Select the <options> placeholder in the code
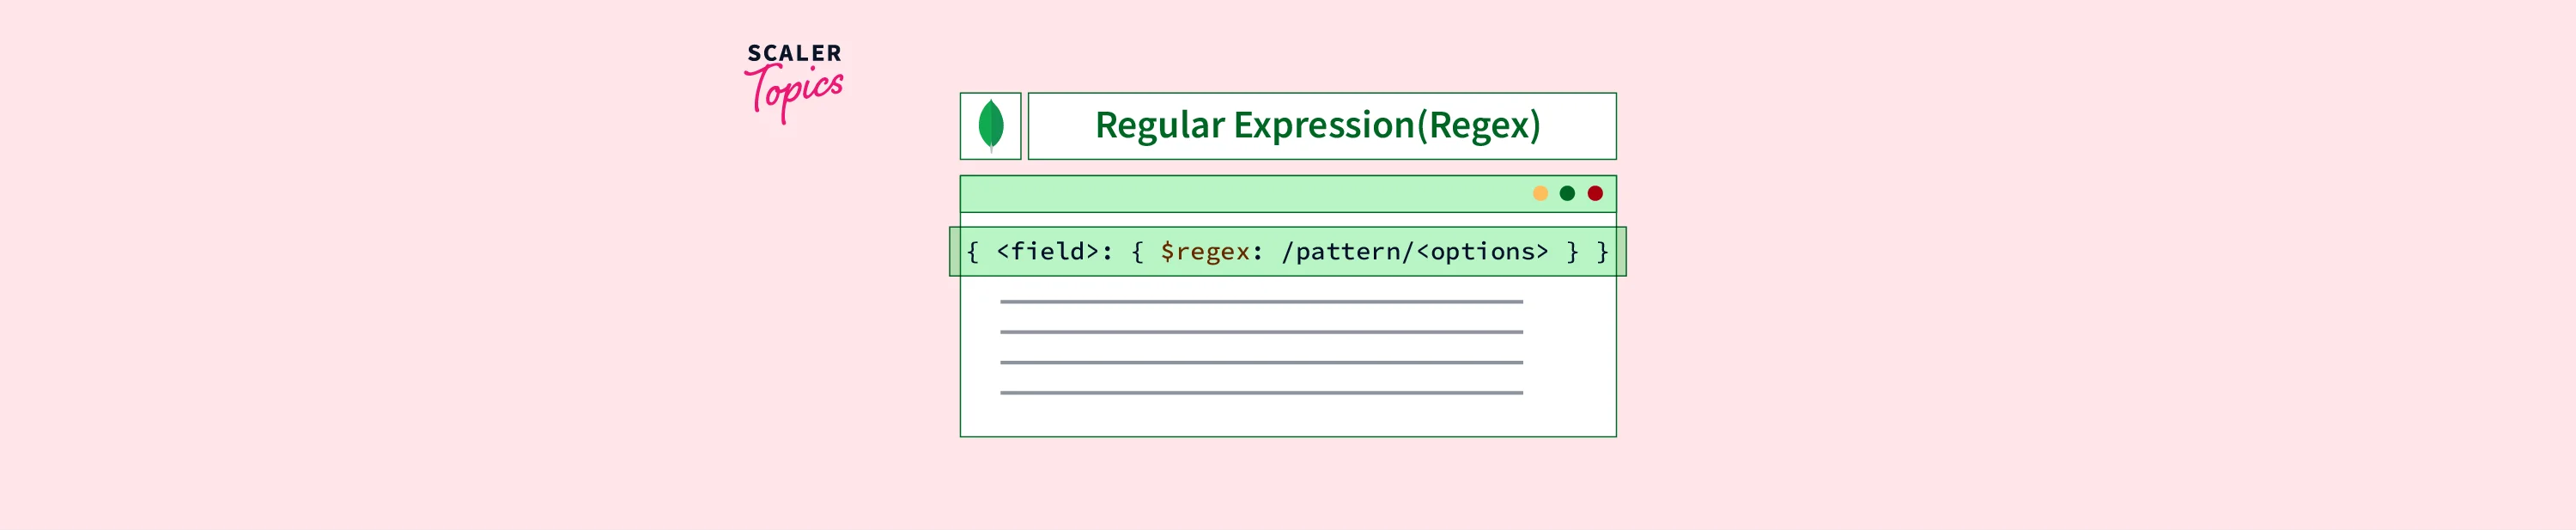This screenshot has height=530, width=2576. click(x=1482, y=252)
